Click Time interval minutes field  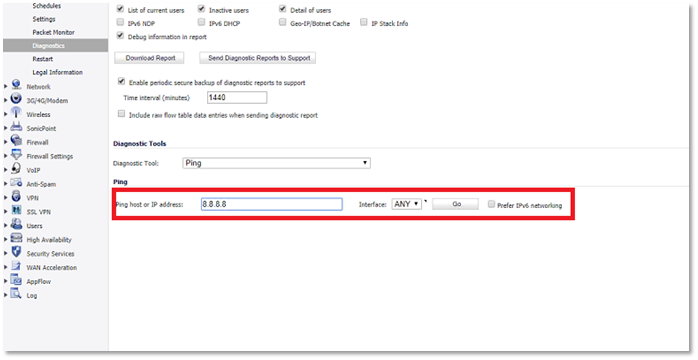237,97
